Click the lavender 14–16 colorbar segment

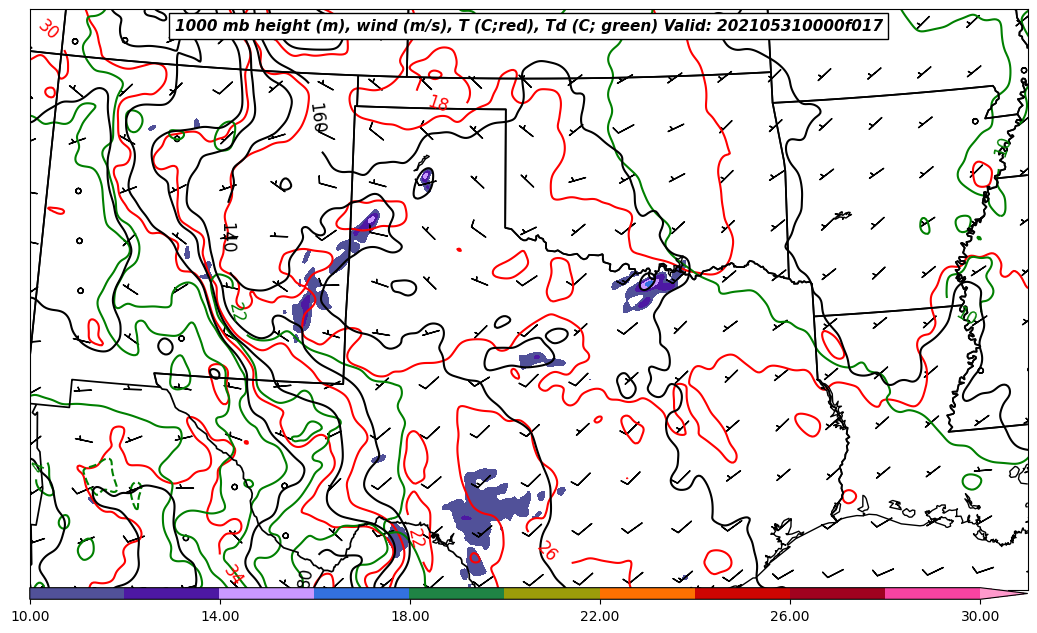click(267, 593)
